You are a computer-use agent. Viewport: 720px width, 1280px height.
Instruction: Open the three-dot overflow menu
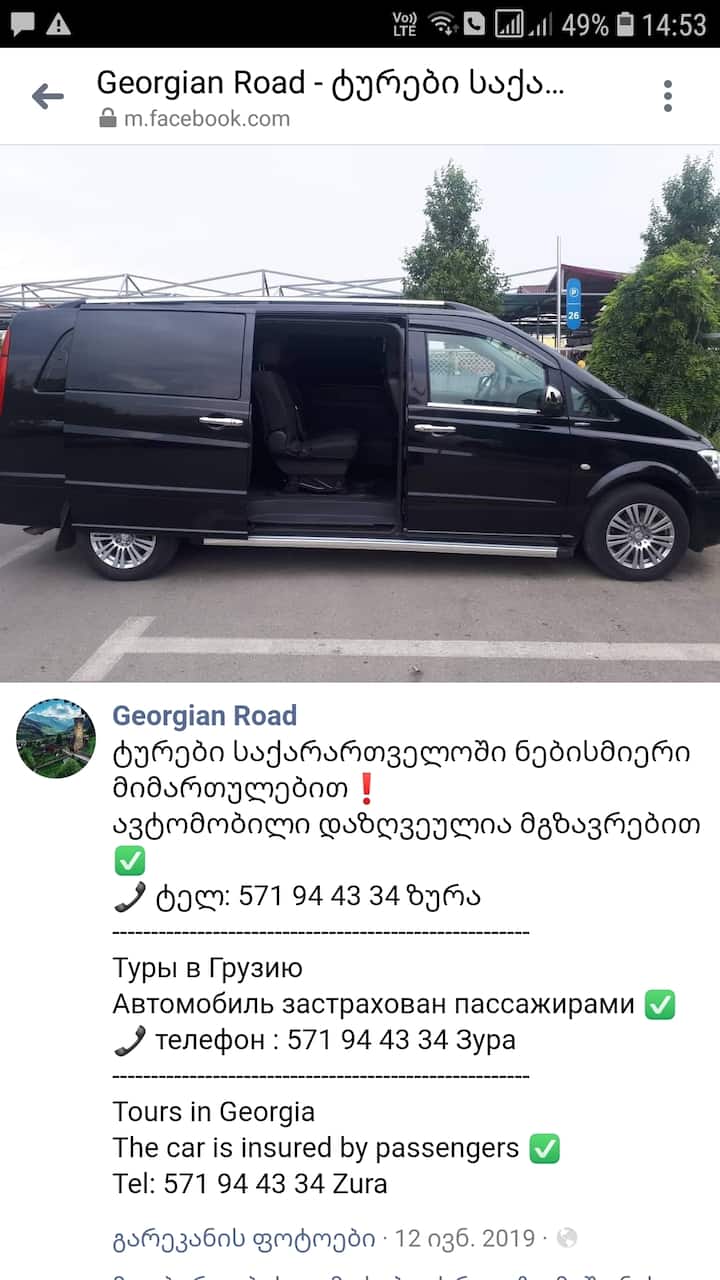[x=668, y=97]
